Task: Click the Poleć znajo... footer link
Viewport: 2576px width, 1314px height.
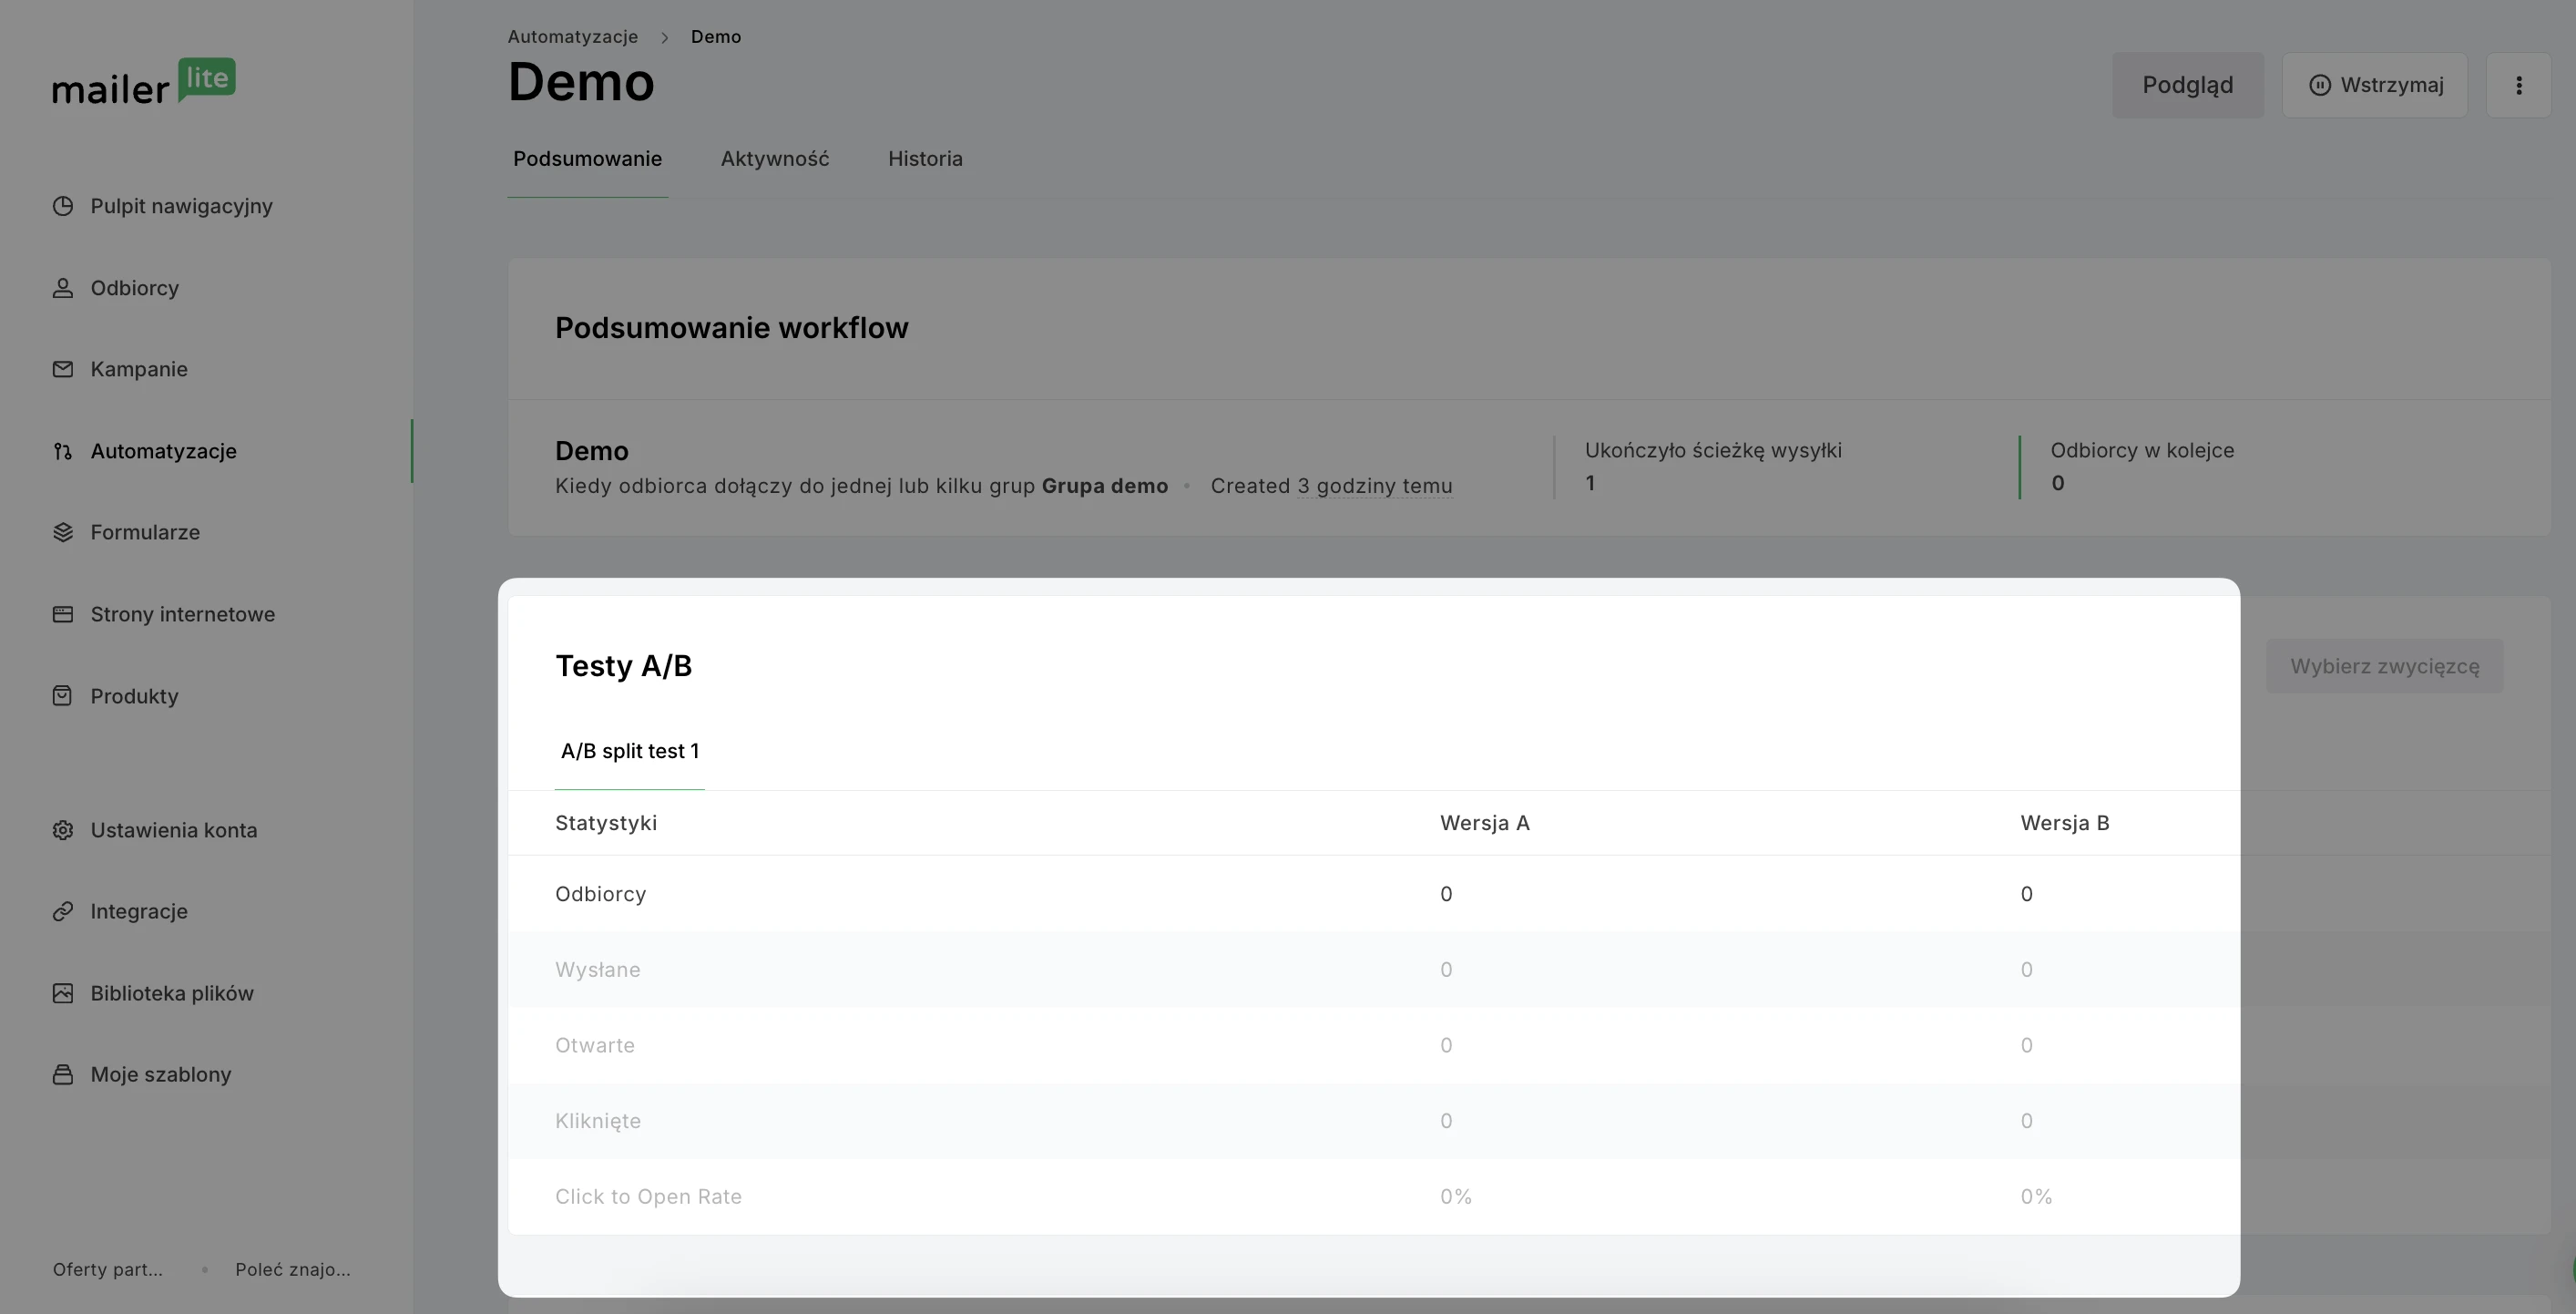Action: point(292,1269)
